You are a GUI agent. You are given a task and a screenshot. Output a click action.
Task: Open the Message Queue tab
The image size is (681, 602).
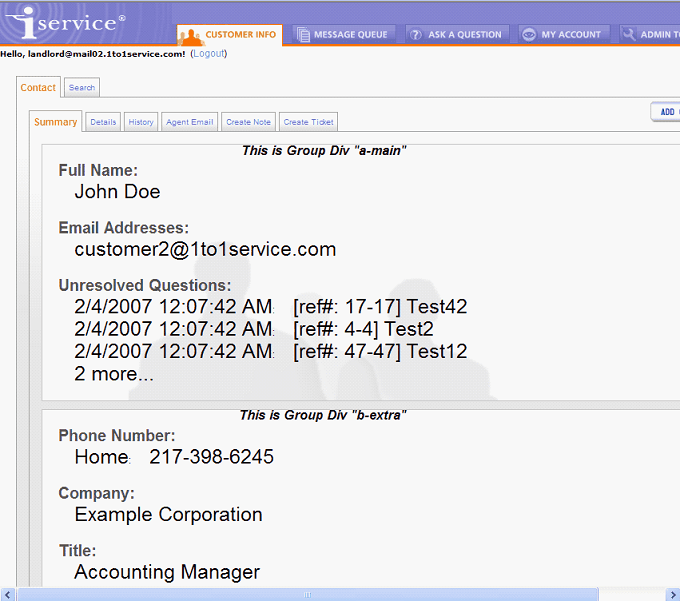[x=344, y=34]
